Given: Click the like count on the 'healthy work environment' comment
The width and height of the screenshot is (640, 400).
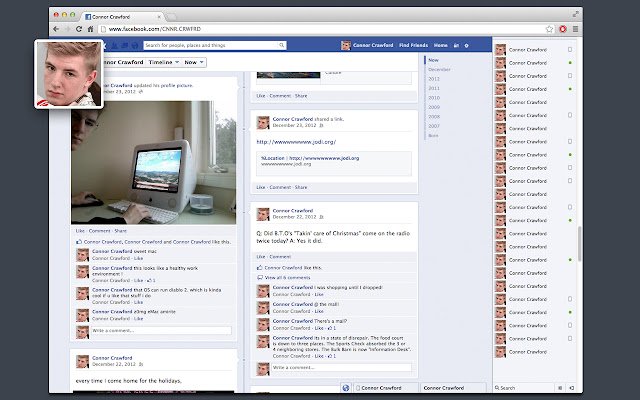Looking at the screenshot, I should [151, 280].
